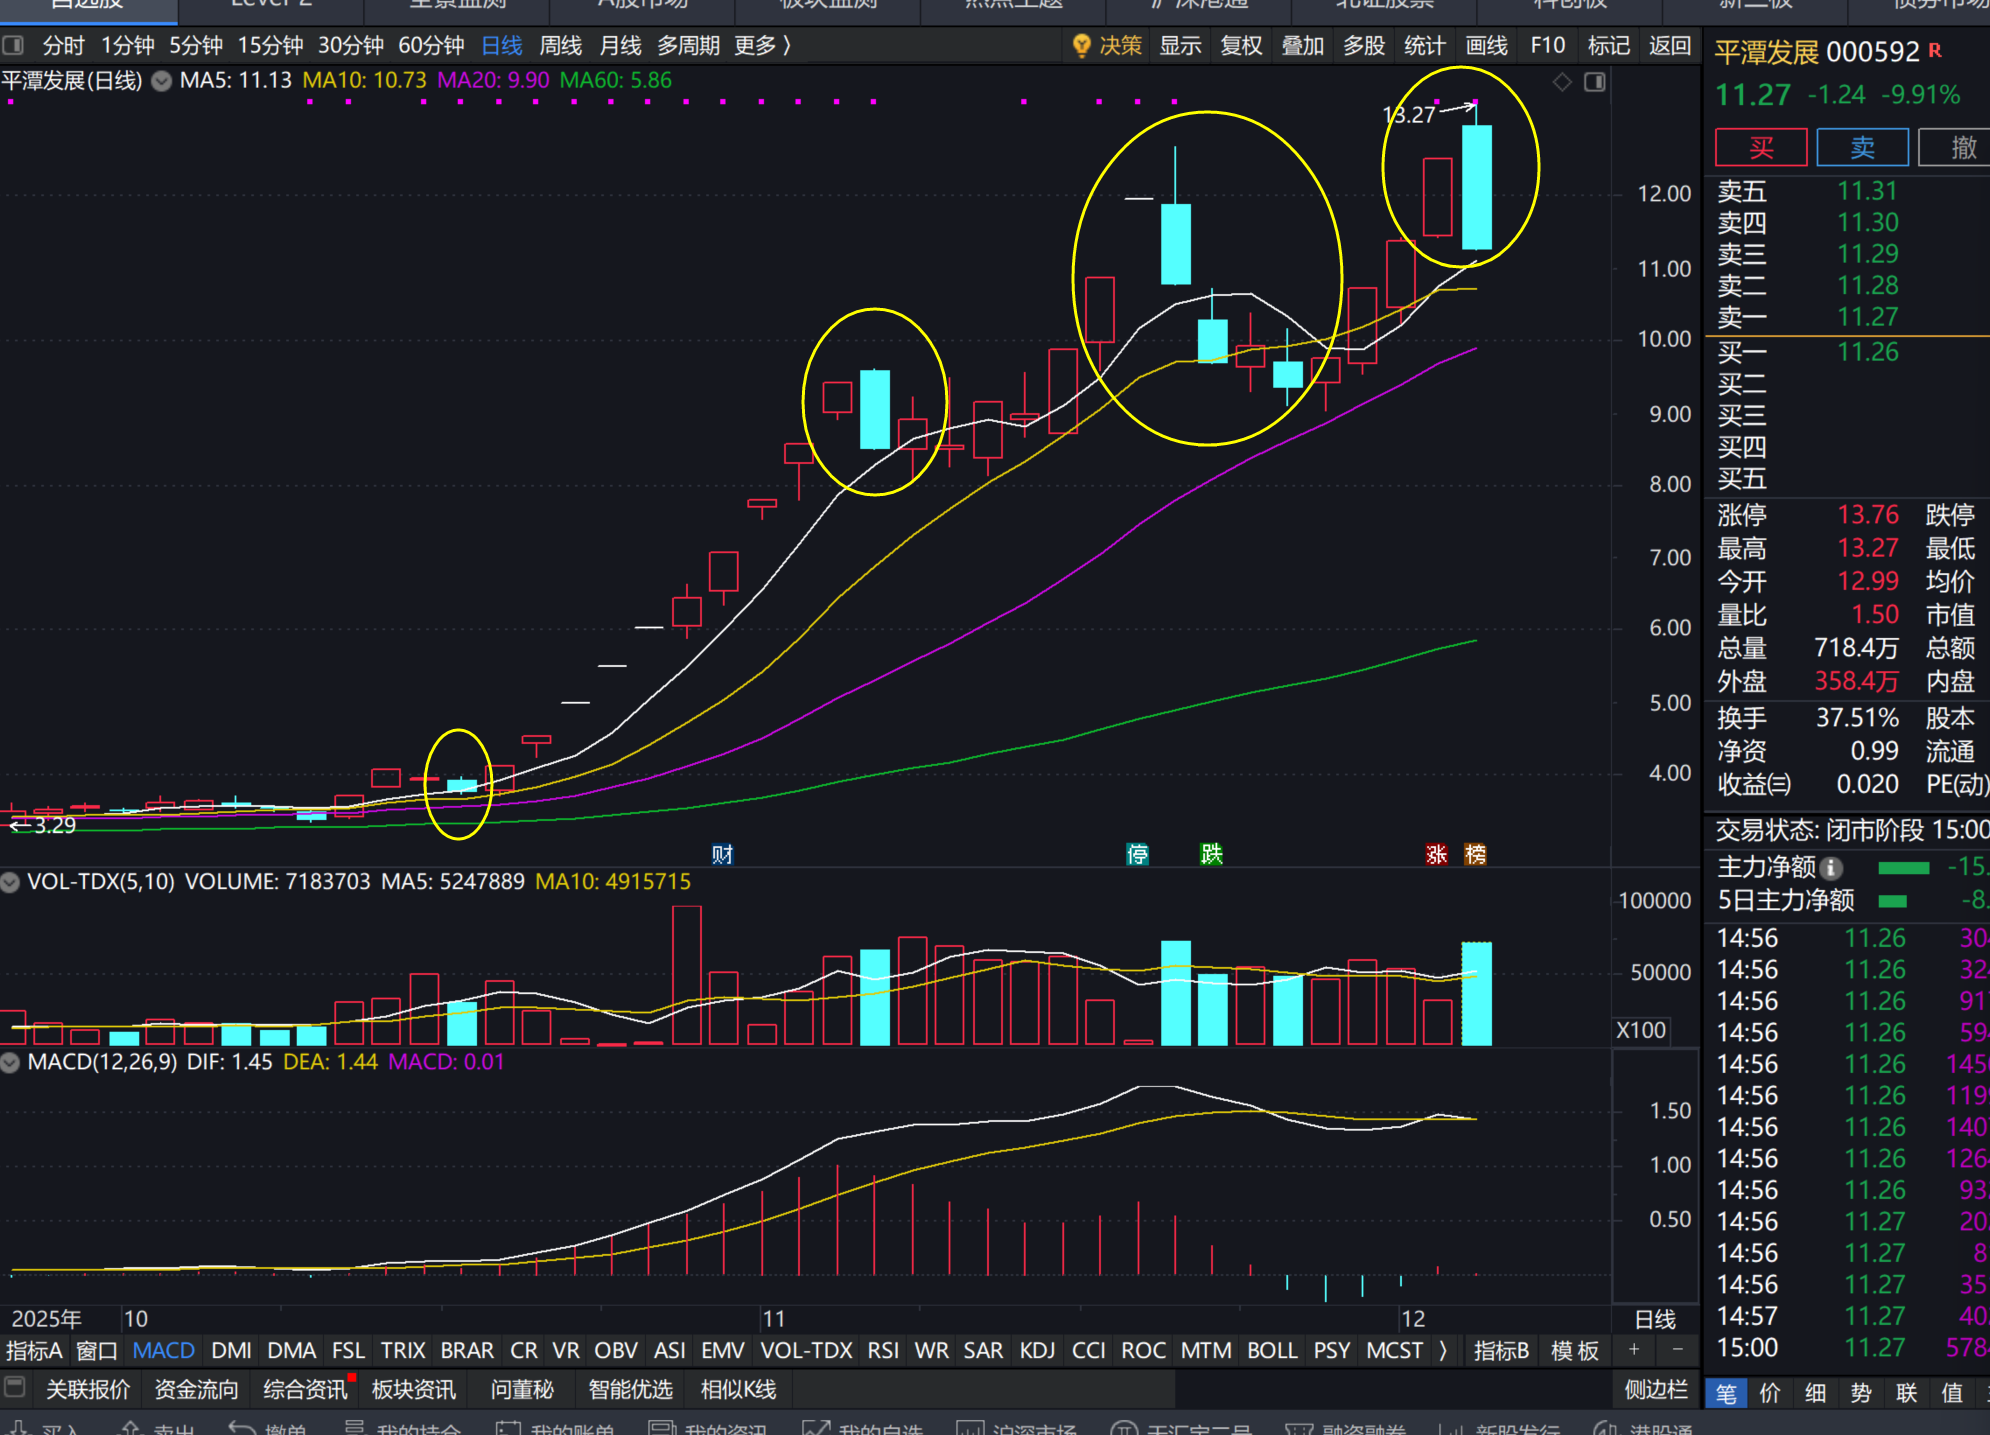Click the F10 company info button
1990x1435 pixels.
pos(1547,46)
